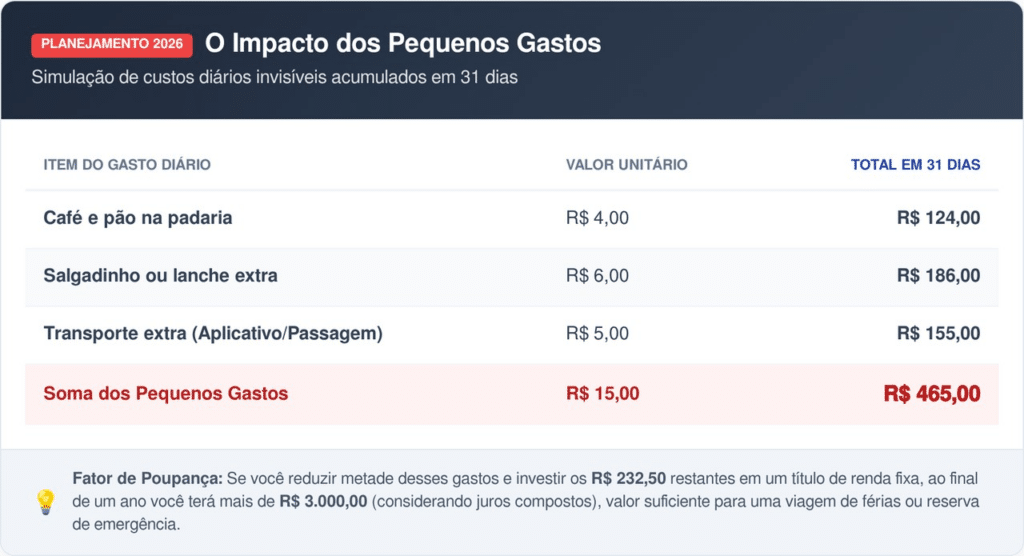Image resolution: width=1024 pixels, height=556 pixels.
Task: Click the large red R$ 465,00 total
Action: pyautogui.click(x=931, y=394)
